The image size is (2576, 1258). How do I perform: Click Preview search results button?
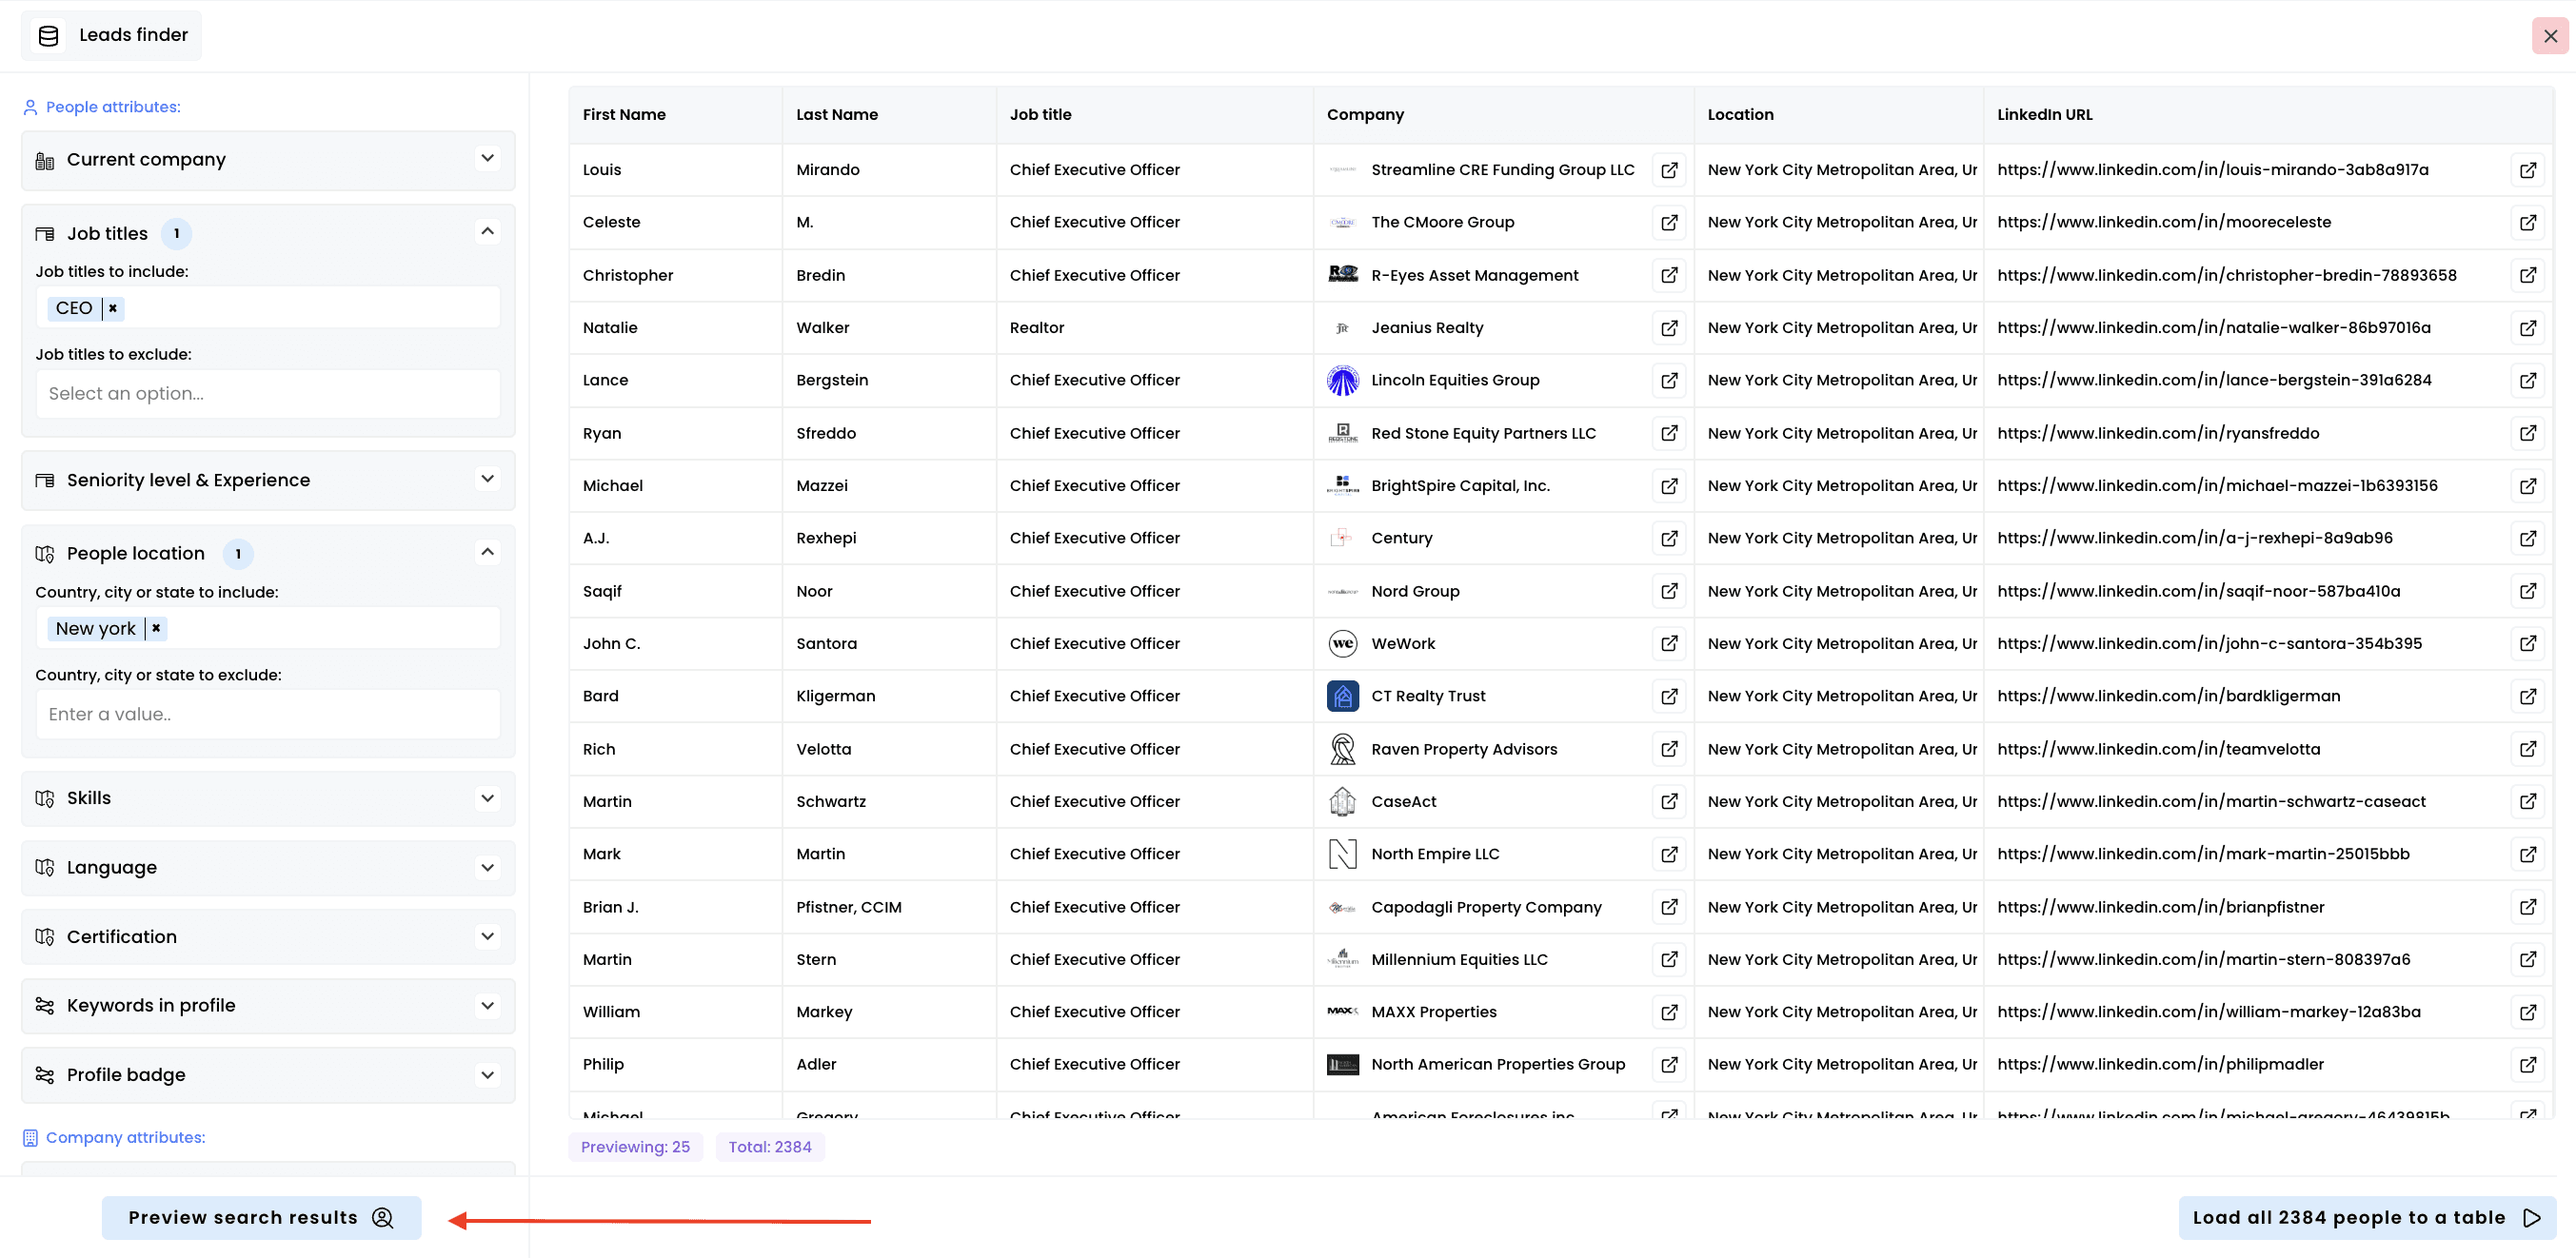pyautogui.click(x=261, y=1217)
